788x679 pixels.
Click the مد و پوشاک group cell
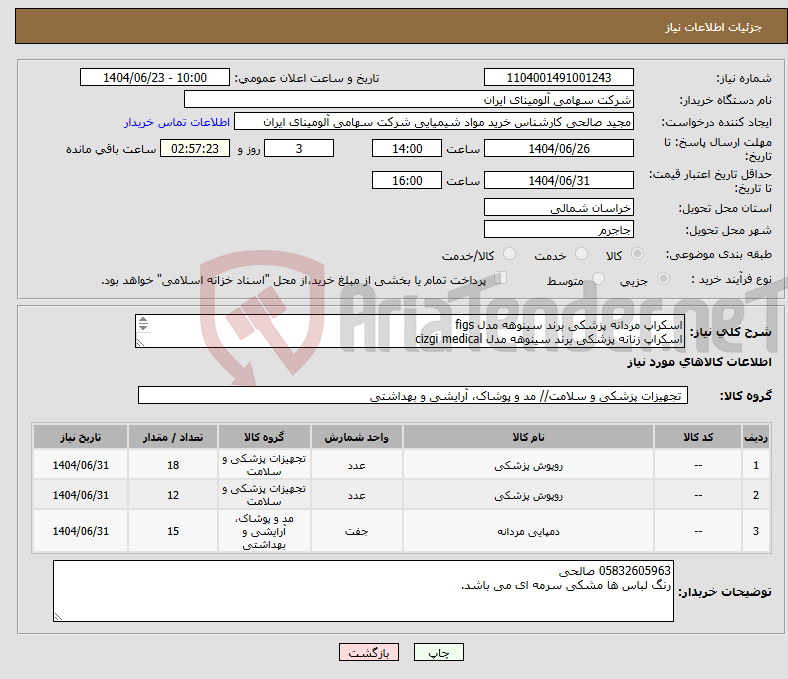pyautogui.click(x=264, y=531)
